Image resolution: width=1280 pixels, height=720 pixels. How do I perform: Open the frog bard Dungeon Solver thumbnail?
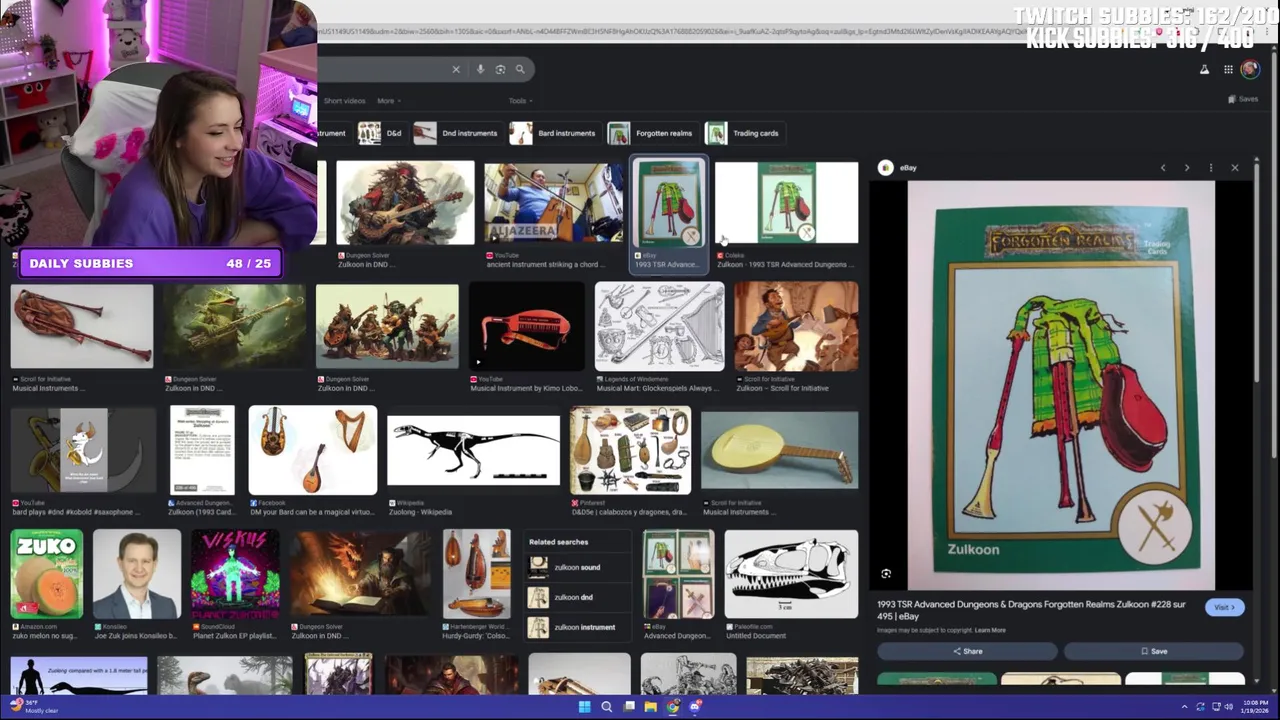pos(234,327)
